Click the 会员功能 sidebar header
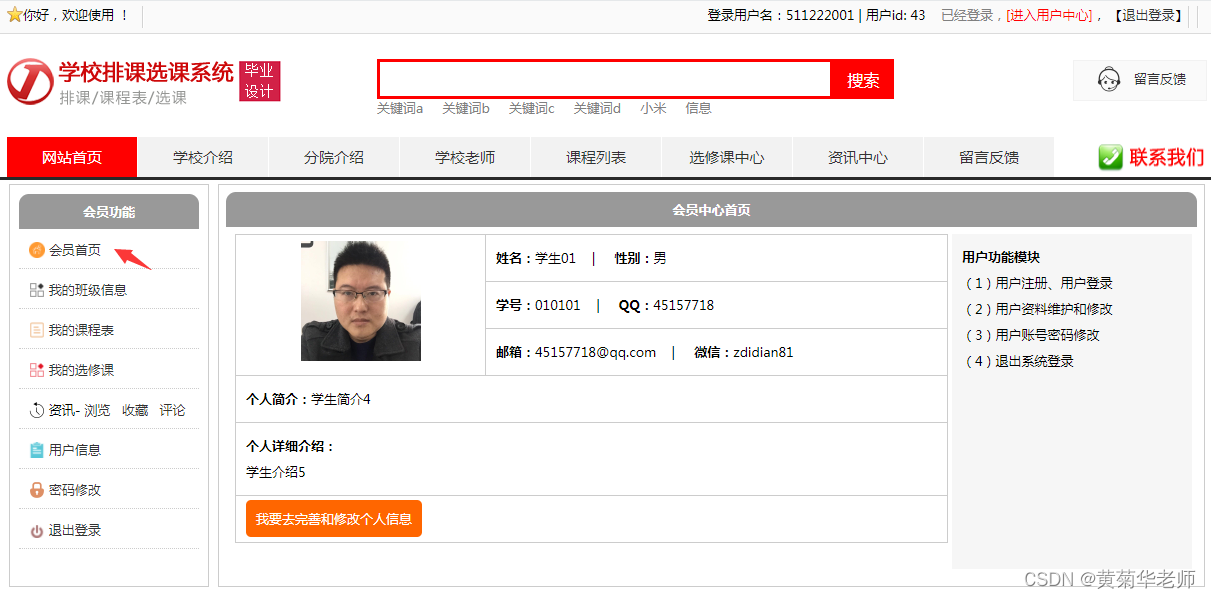 click(109, 212)
